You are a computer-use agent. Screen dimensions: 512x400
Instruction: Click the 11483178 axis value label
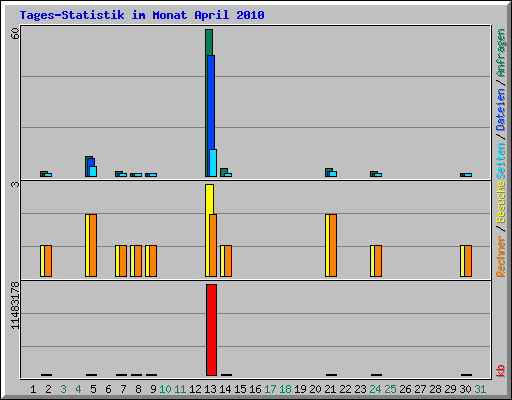[15, 305]
